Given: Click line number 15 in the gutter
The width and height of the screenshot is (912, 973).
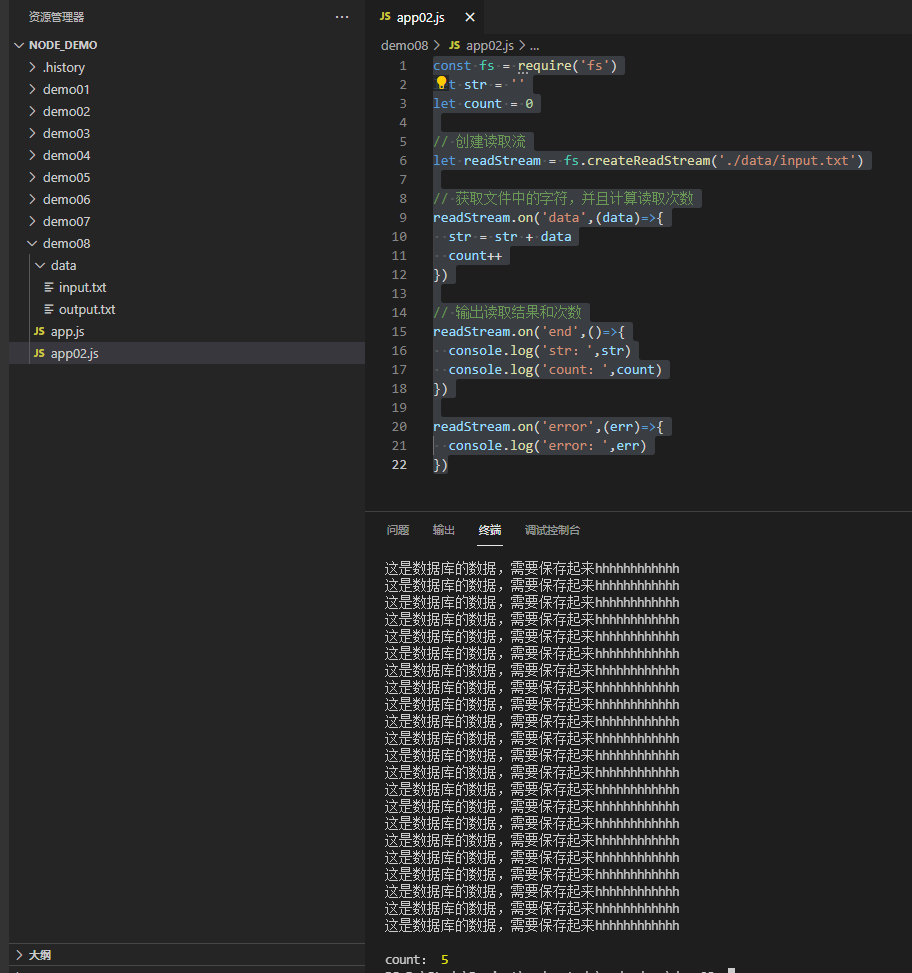Looking at the screenshot, I should tap(399, 331).
